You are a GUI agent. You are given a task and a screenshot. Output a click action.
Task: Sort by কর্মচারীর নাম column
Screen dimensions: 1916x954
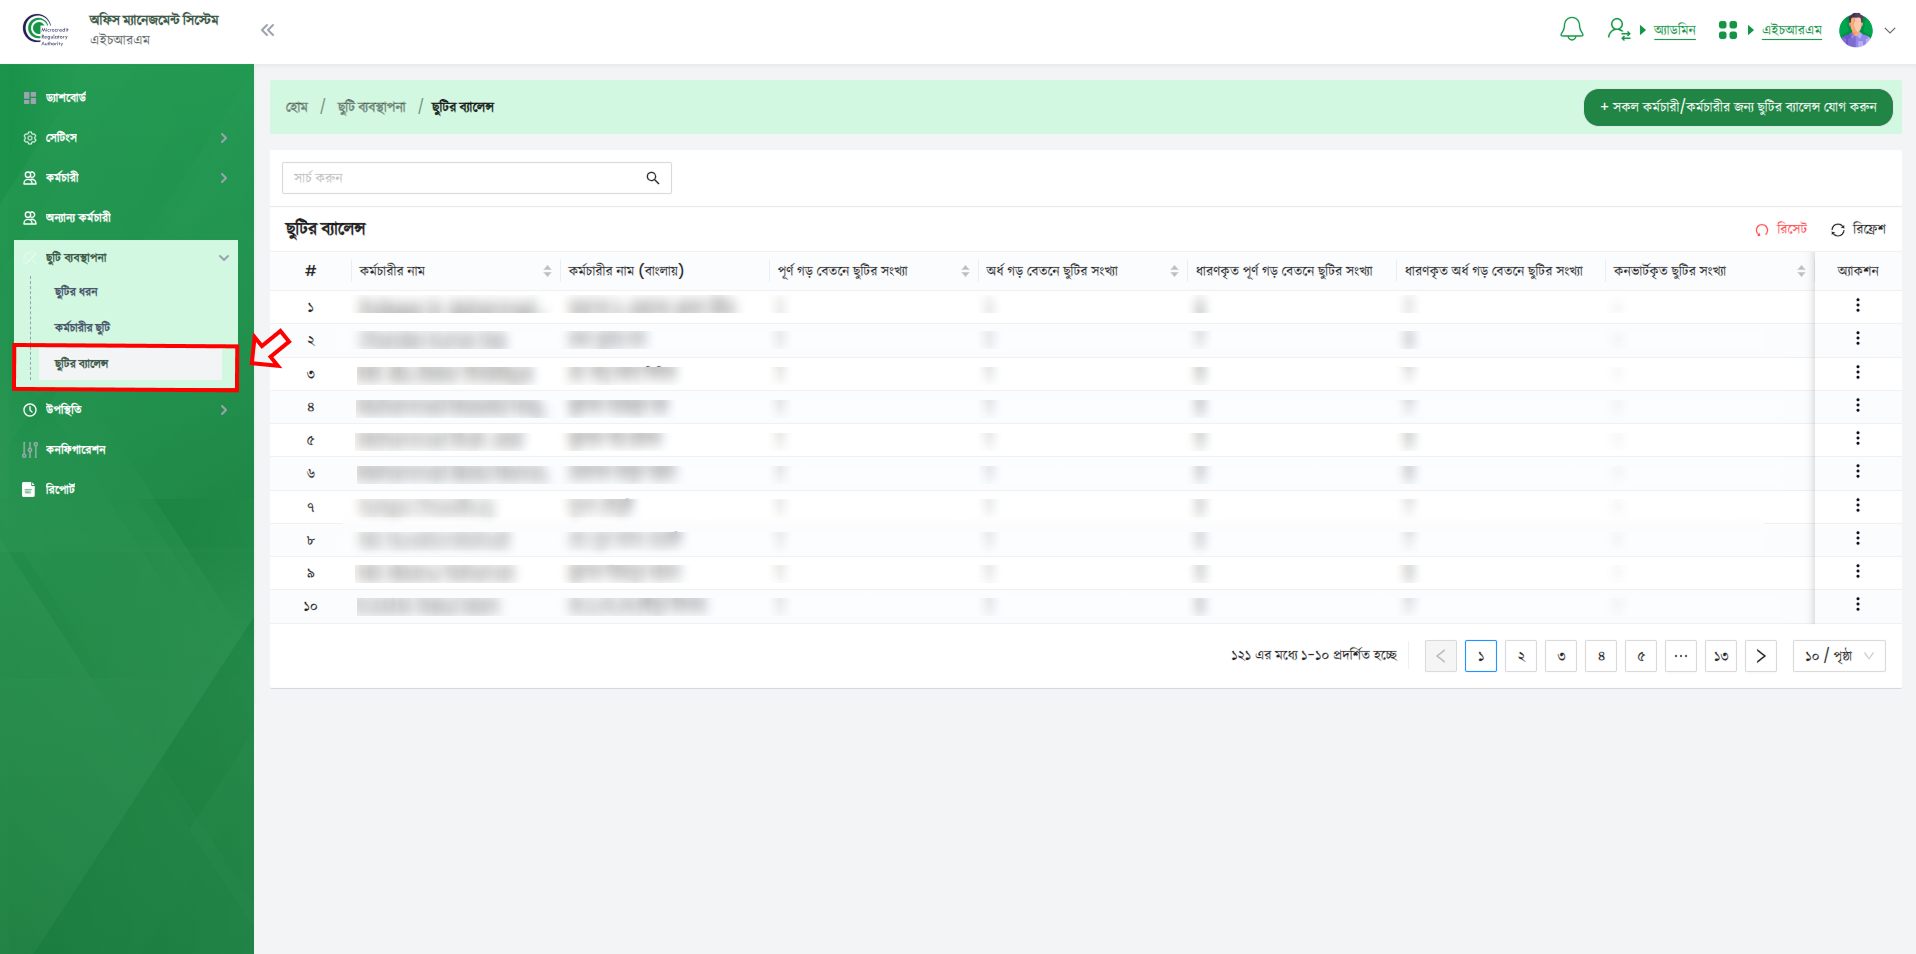(547, 271)
